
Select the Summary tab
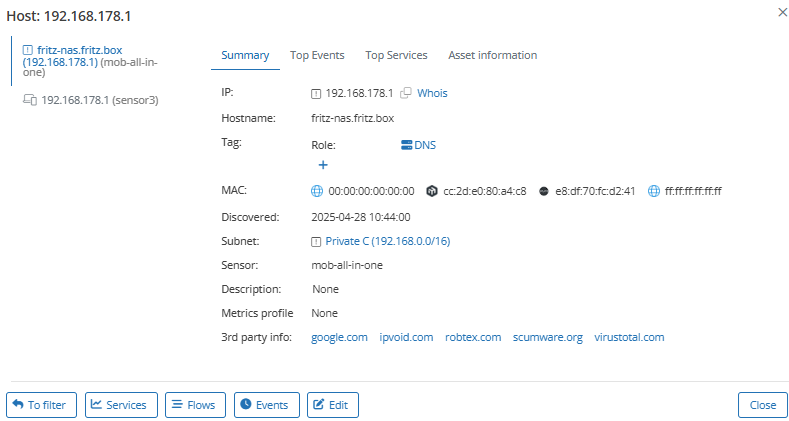pos(245,55)
